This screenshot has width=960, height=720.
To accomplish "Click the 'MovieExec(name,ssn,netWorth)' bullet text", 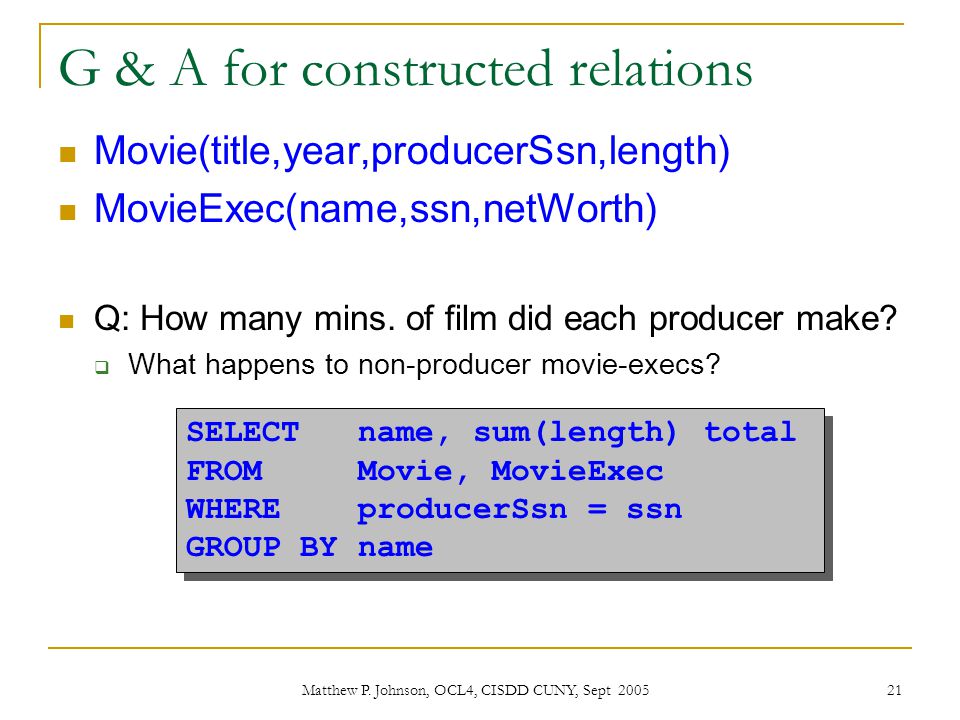I will coord(375,209).
